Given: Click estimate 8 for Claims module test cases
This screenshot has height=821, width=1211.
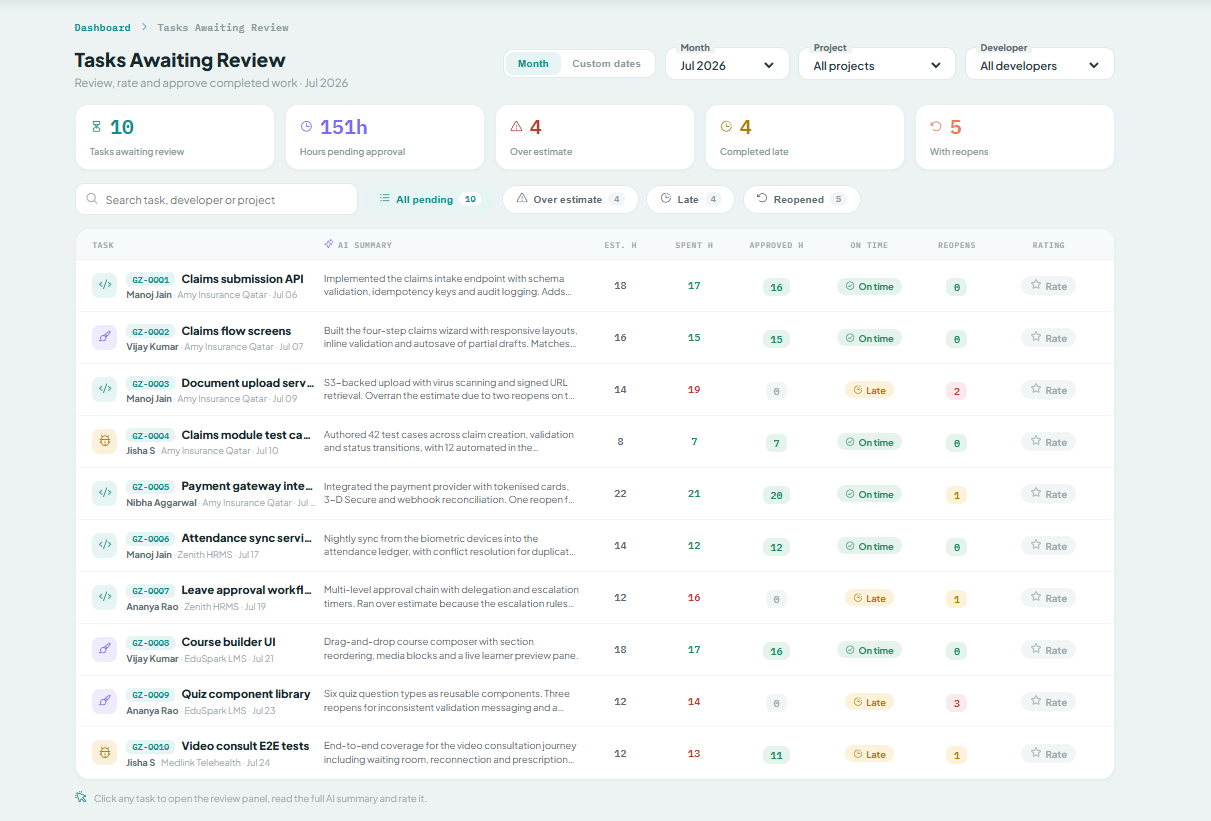Looking at the screenshot, I should (x=620, y=442).
